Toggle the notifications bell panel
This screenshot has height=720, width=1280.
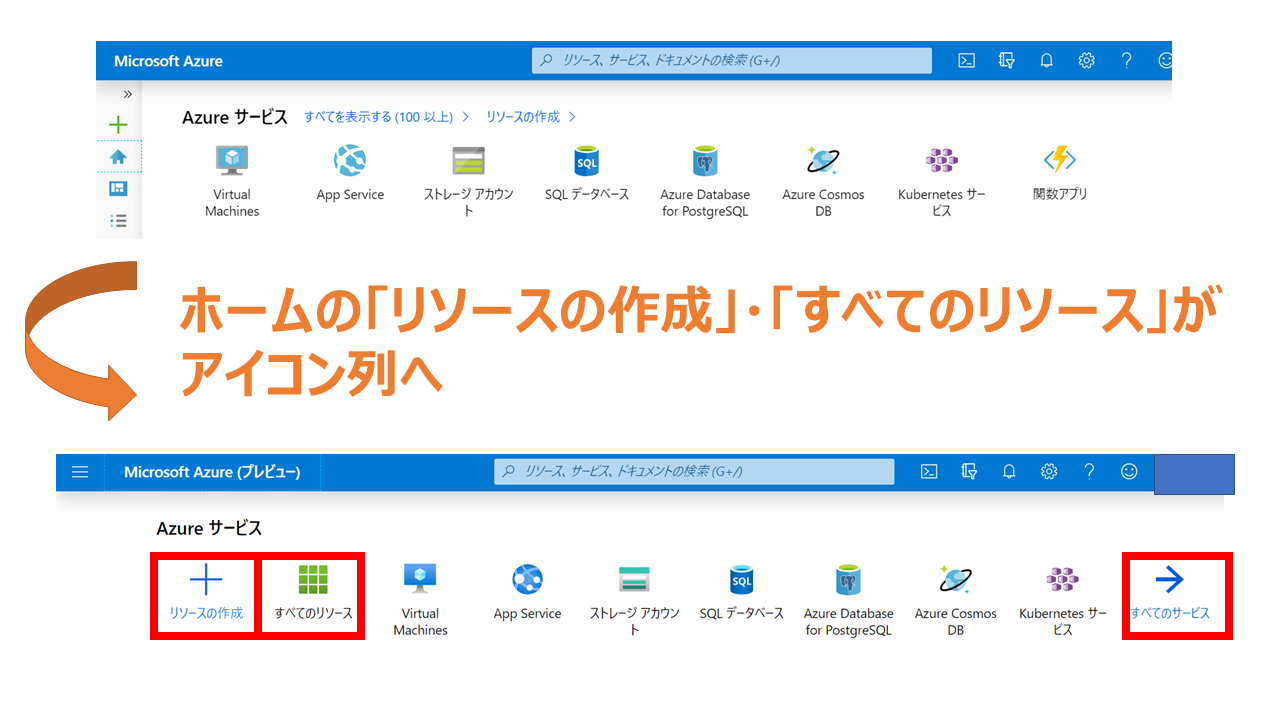click(1046, 60)
